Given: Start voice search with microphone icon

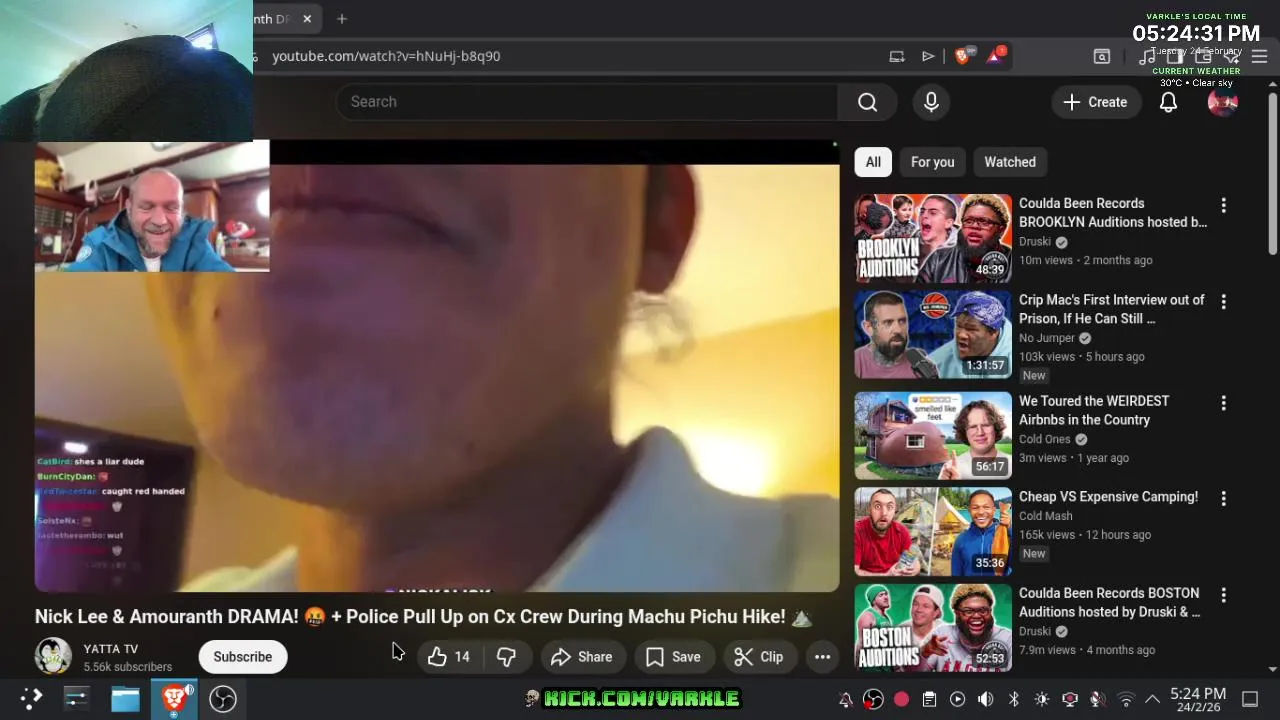Looking at the screenshot, I should coord(931,102).
